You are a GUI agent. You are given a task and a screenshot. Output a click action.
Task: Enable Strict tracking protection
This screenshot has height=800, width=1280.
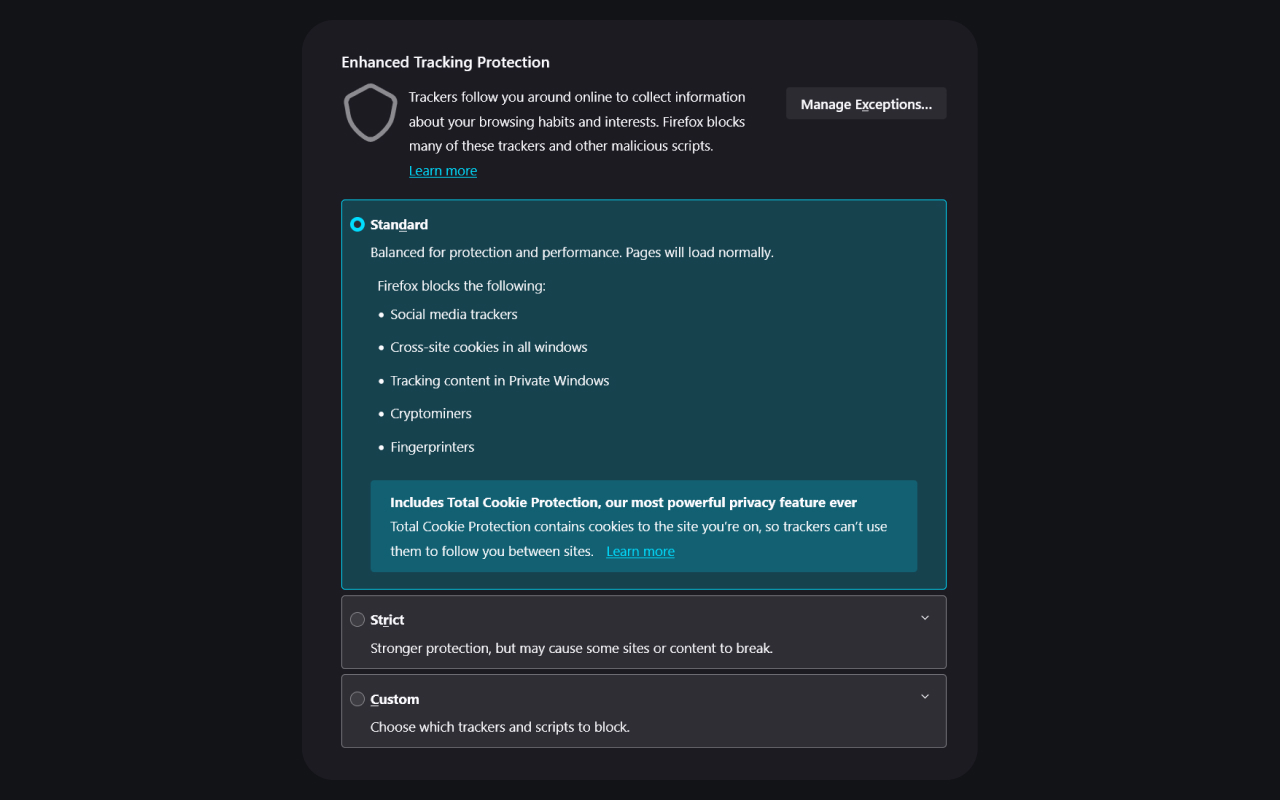pos(357,619)
